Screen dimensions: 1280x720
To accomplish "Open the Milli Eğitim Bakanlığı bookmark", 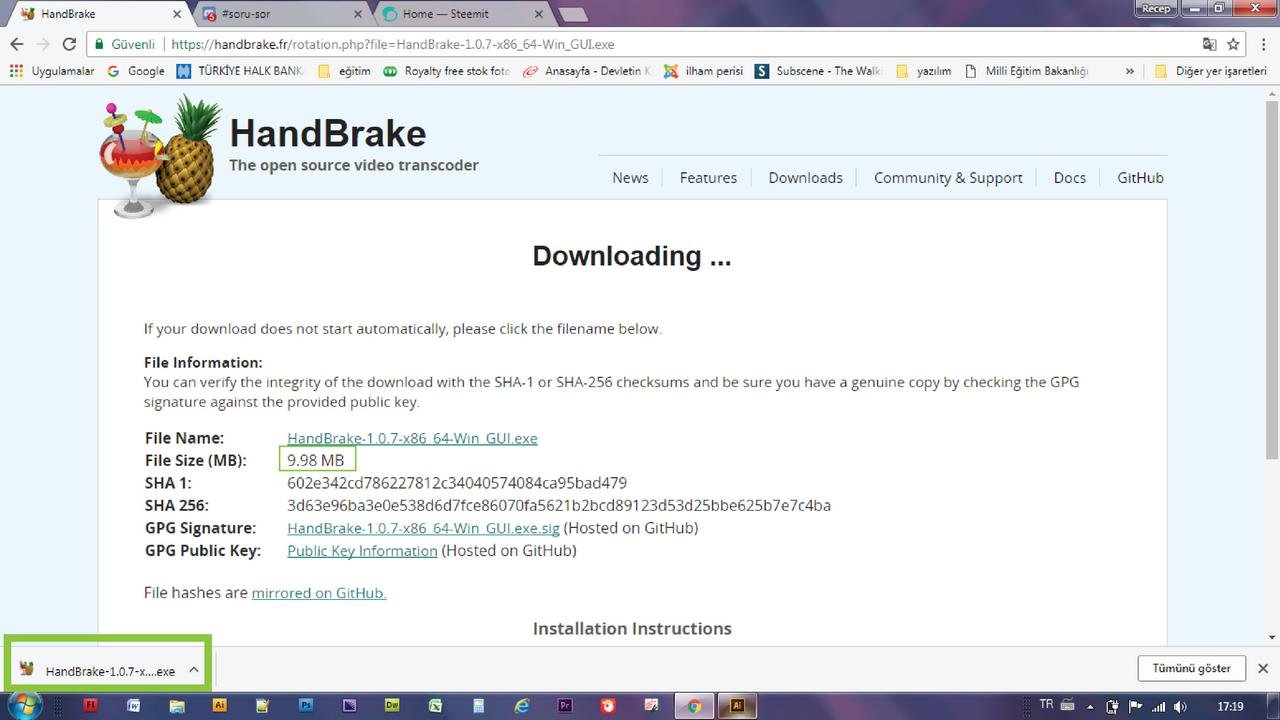I will coord(1026,71).
